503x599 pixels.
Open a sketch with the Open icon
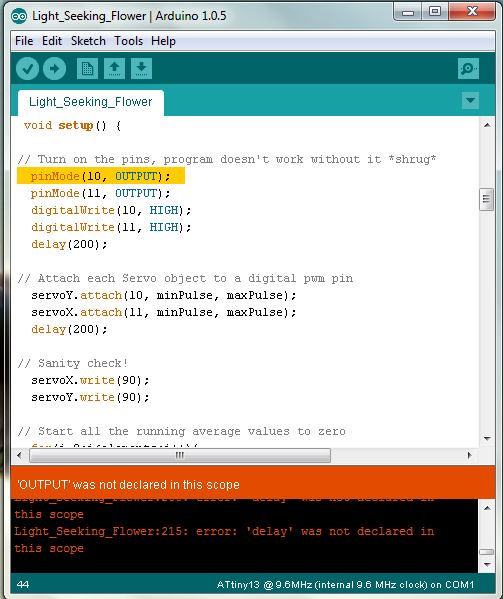click(x=114, y=69)
